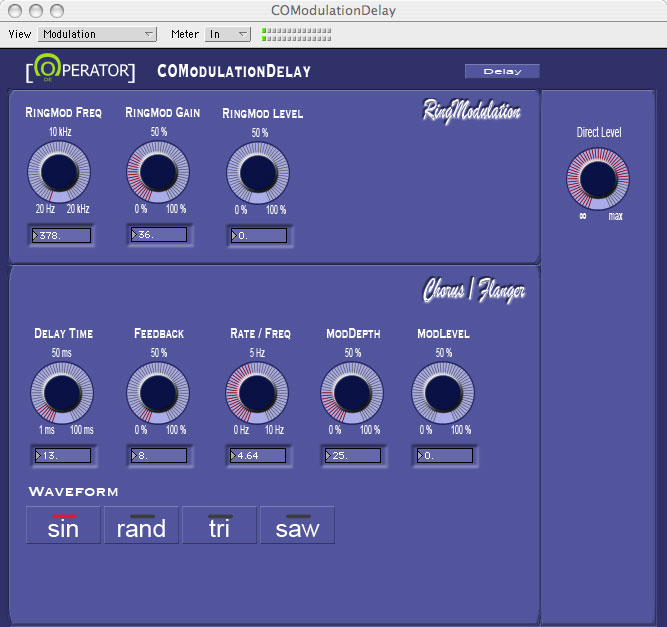Click the 20 Hz minimum label
The image size is (667, 627).
[45, 209]
